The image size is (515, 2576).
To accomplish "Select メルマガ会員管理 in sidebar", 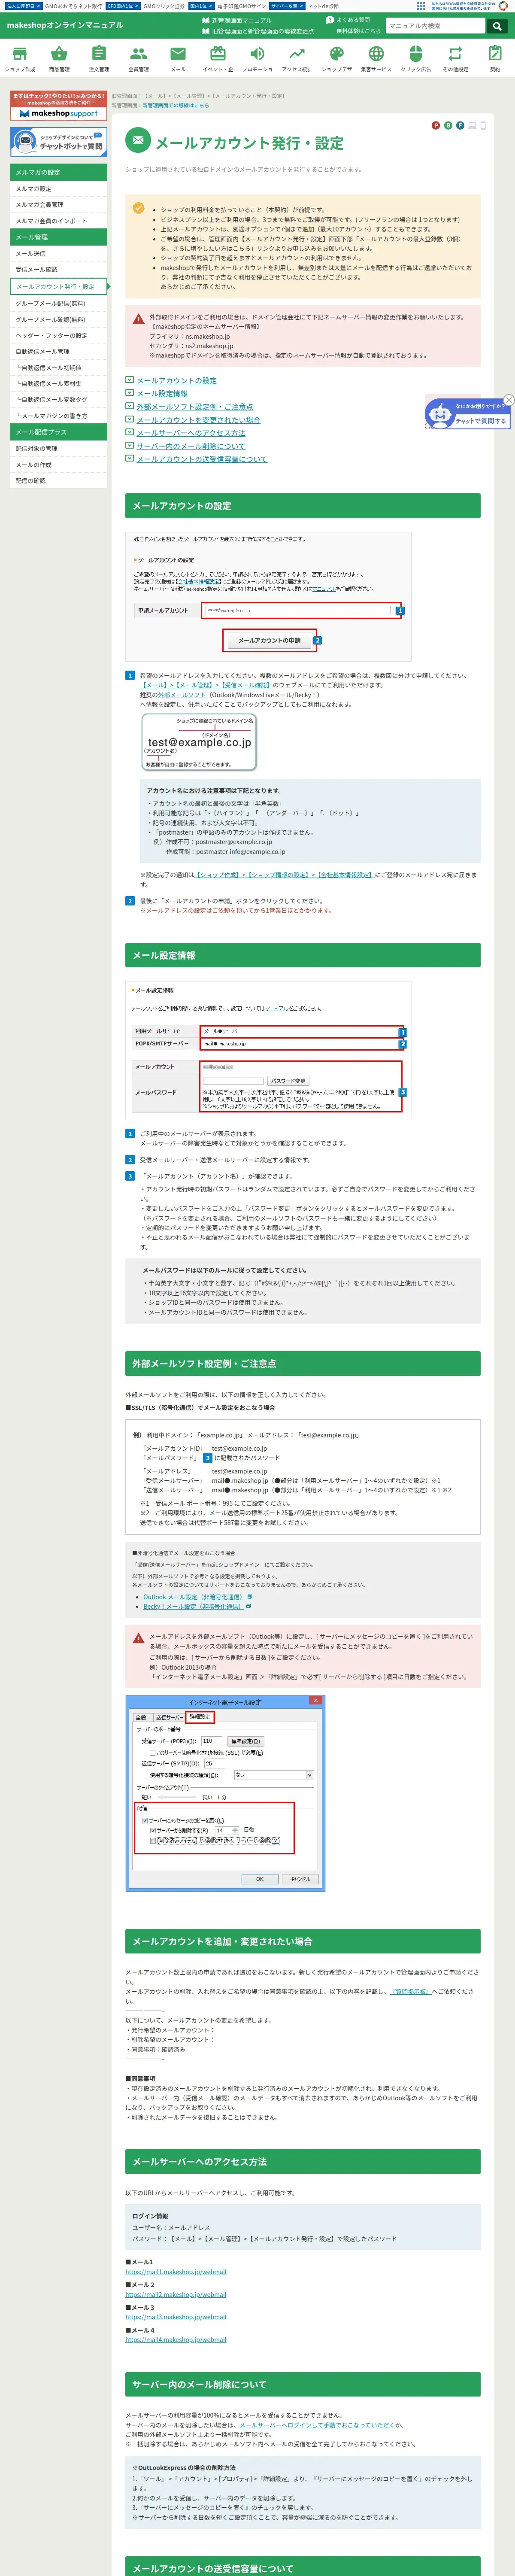I will (58, 205).
